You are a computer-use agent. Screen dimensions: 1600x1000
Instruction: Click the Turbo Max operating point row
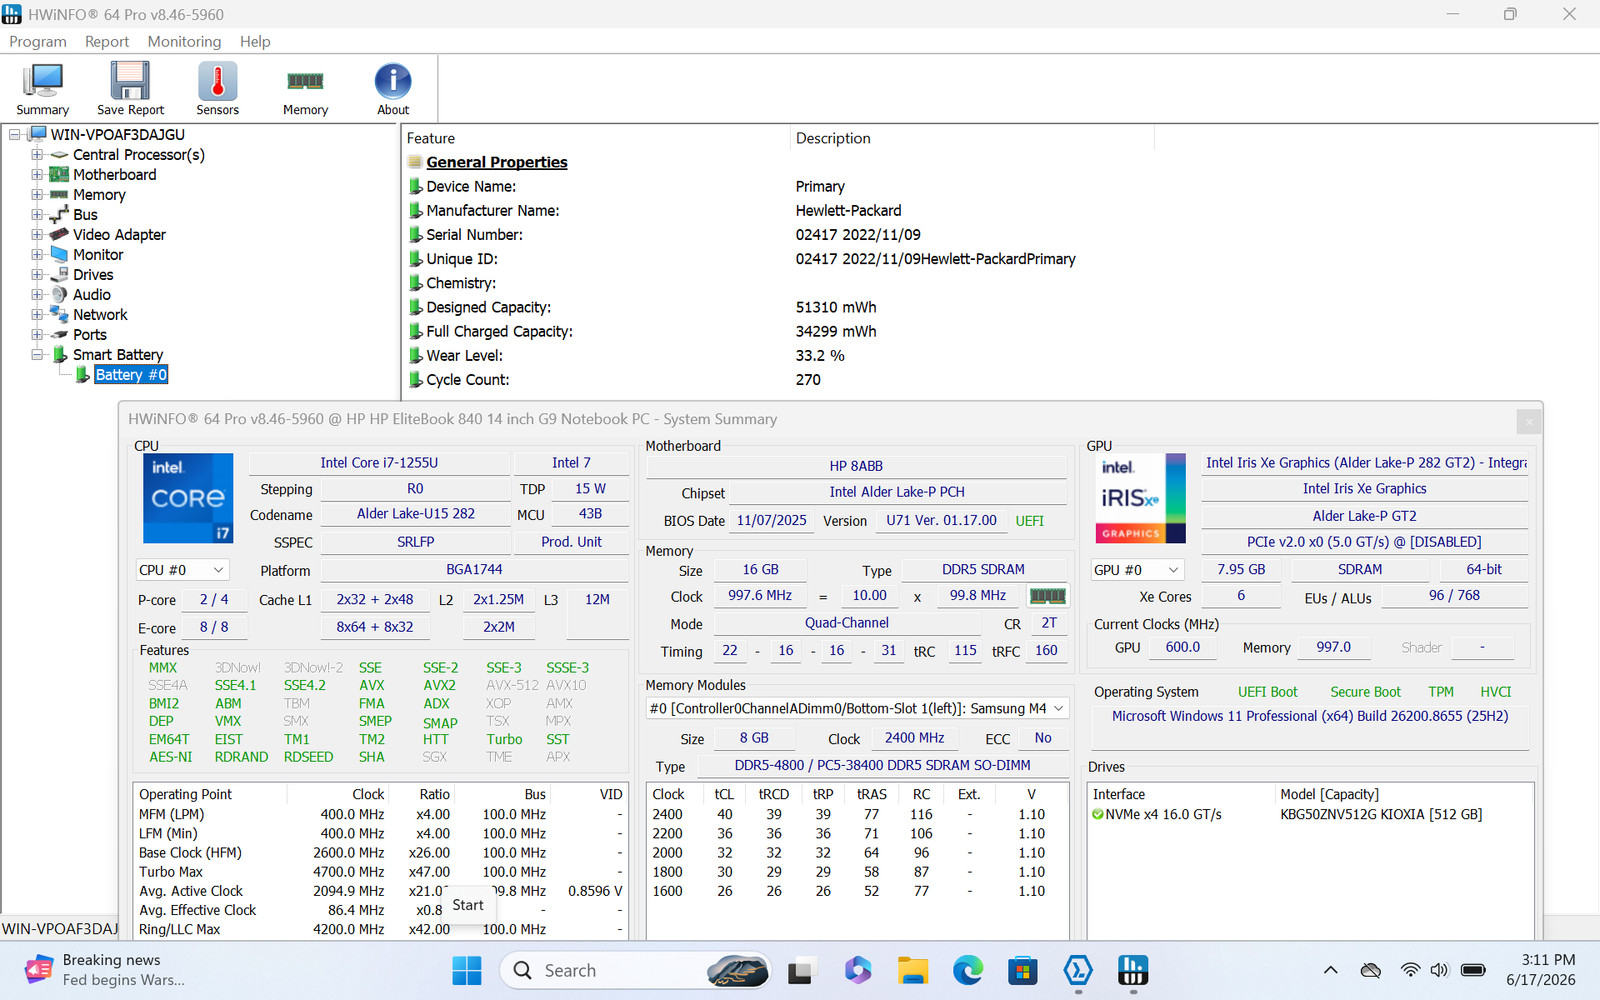pyautogui.click(x=380, y=872)
